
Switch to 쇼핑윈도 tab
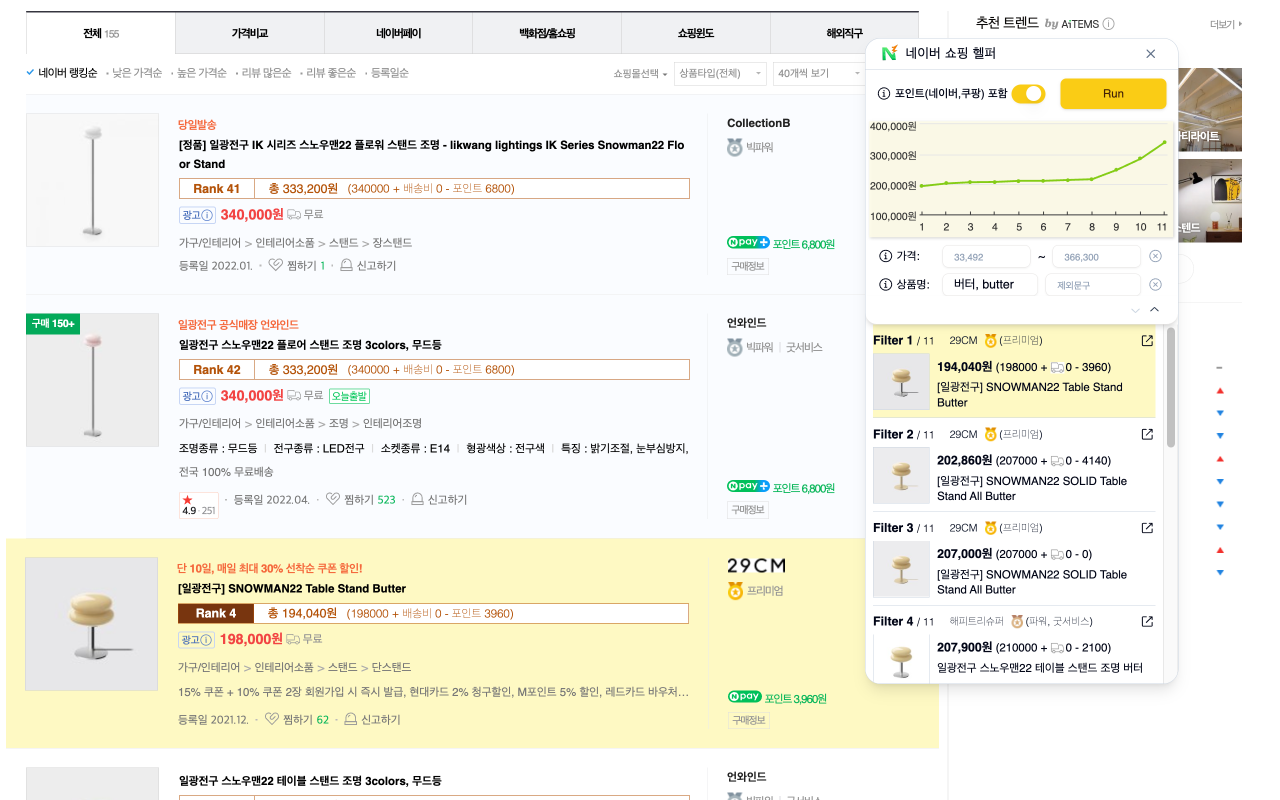point(695,33)
